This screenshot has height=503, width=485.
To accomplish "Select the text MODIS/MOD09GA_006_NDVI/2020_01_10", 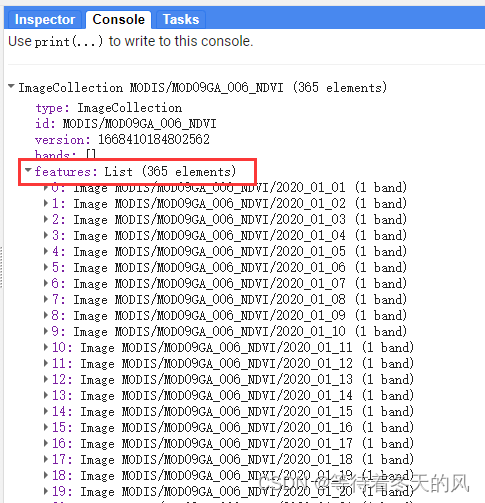I will click(x=230, y=331).
